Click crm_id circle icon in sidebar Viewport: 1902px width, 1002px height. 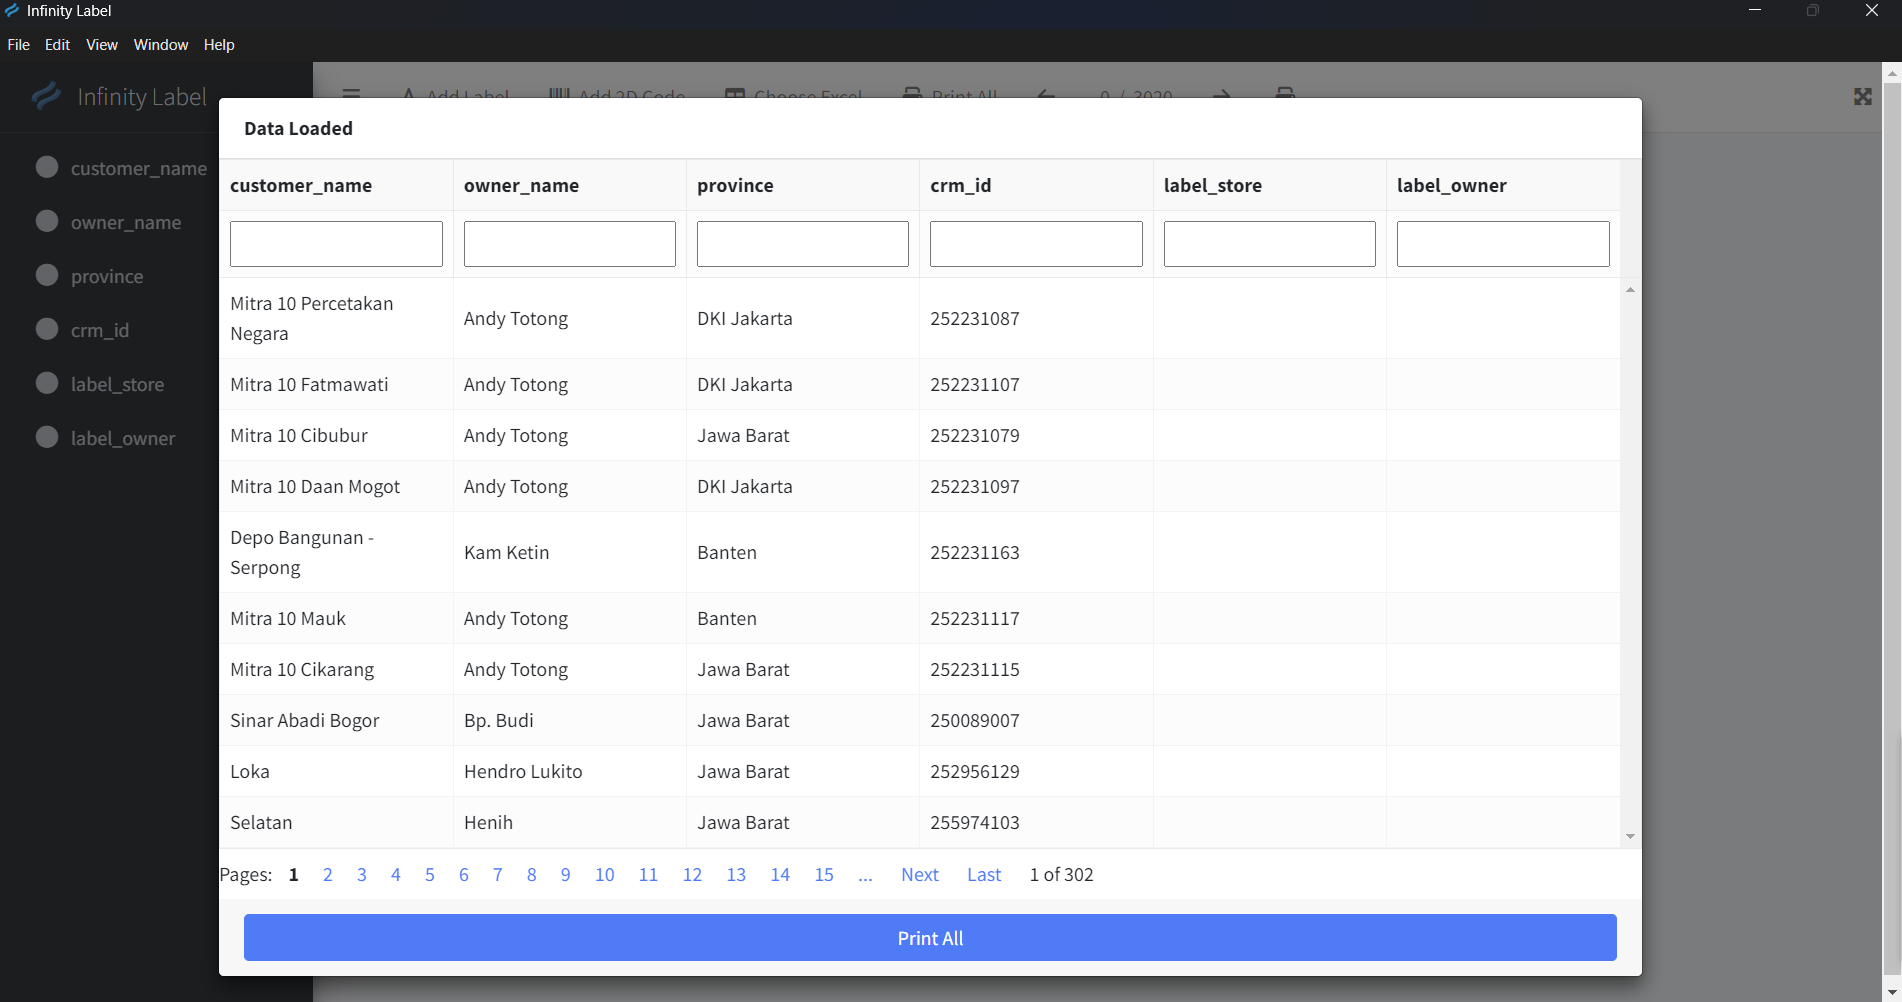(47, 329)
